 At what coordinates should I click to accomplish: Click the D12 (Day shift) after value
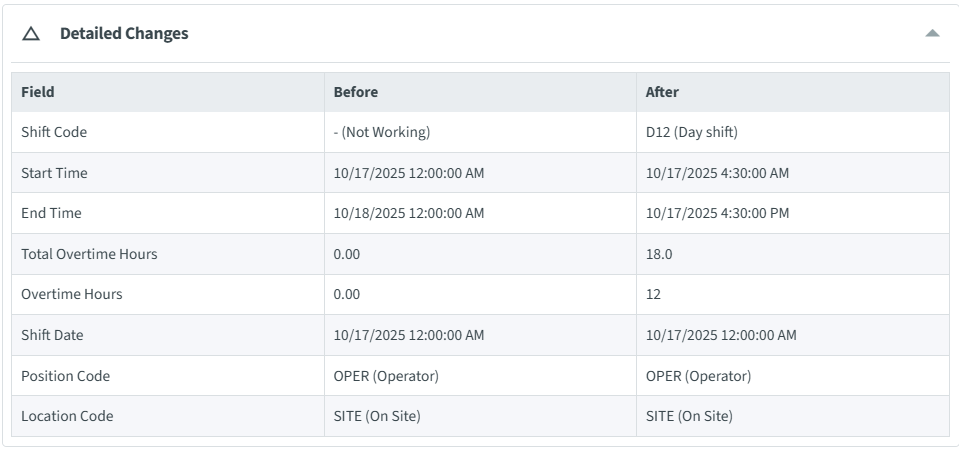(x=692, y=132)
